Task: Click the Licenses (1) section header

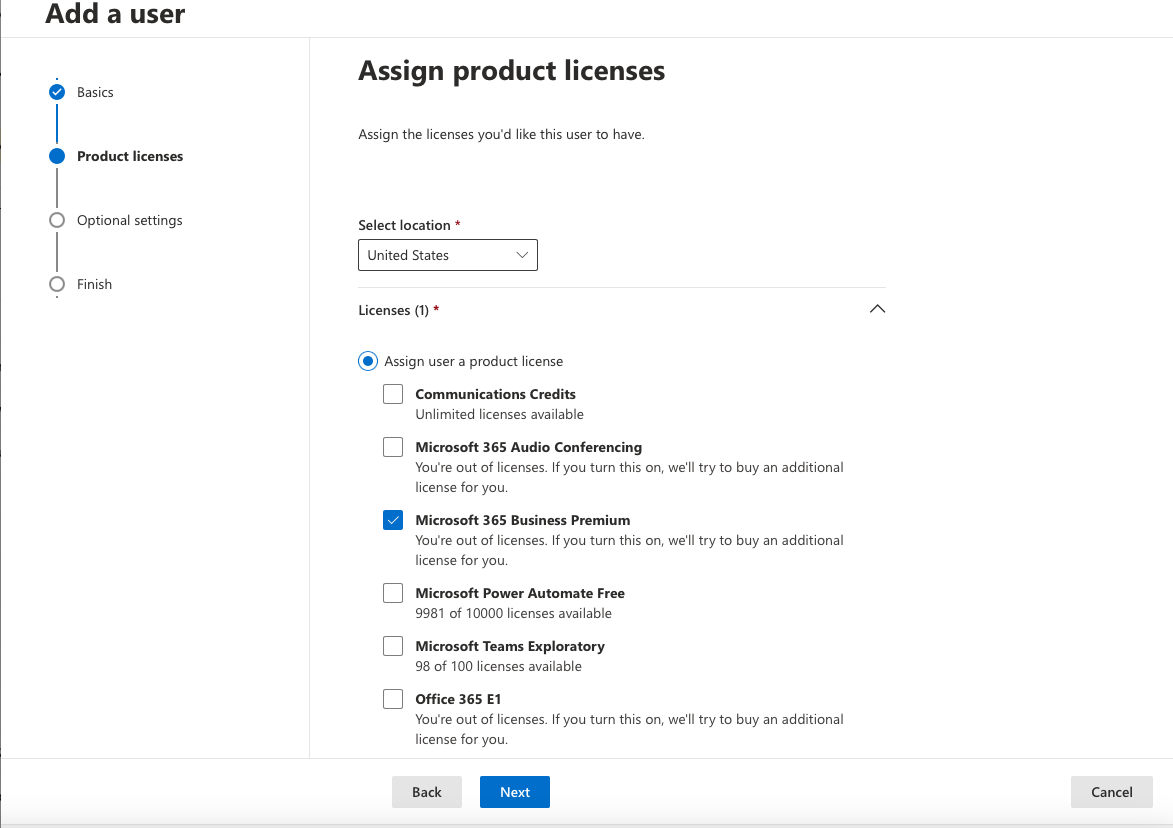Action: tap(622, 310)
